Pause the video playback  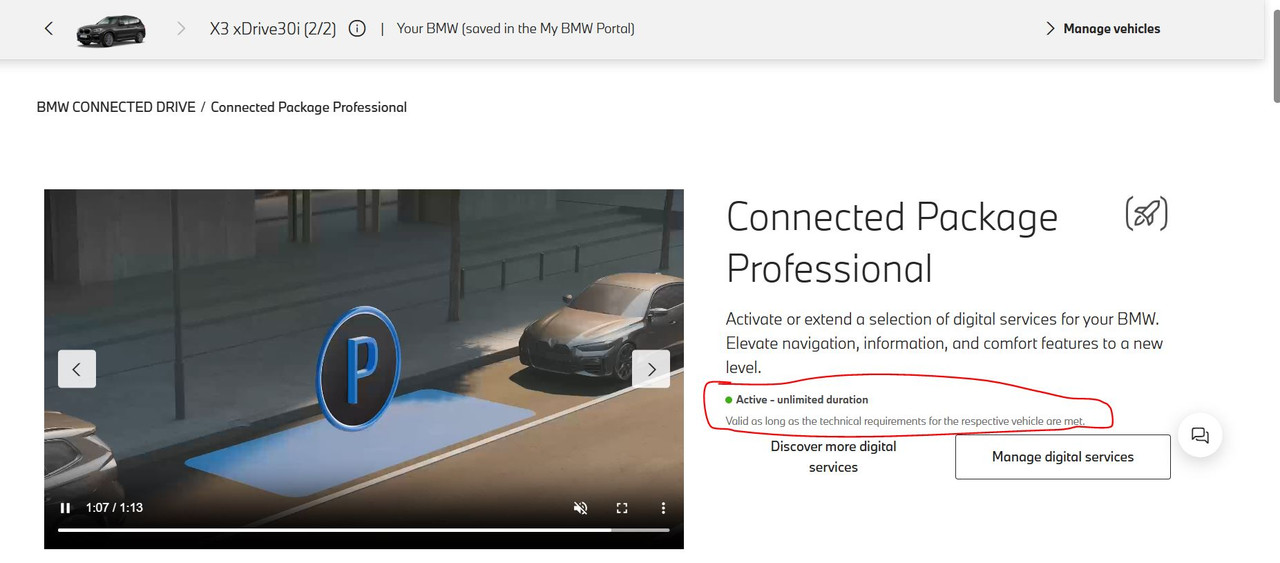[x=65, y=508]
